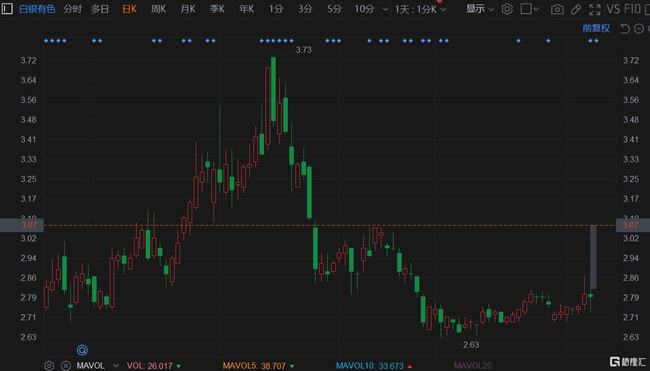Zoom out with the minus circle icon
The width and height of the screenshot is (650, 371).
point(639,29)
